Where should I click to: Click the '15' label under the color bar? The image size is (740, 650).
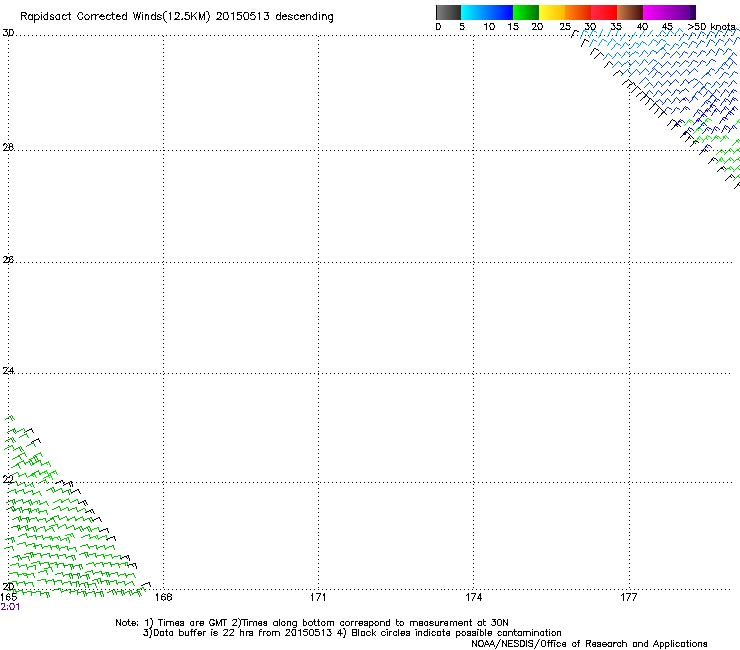tap(513, 27)
